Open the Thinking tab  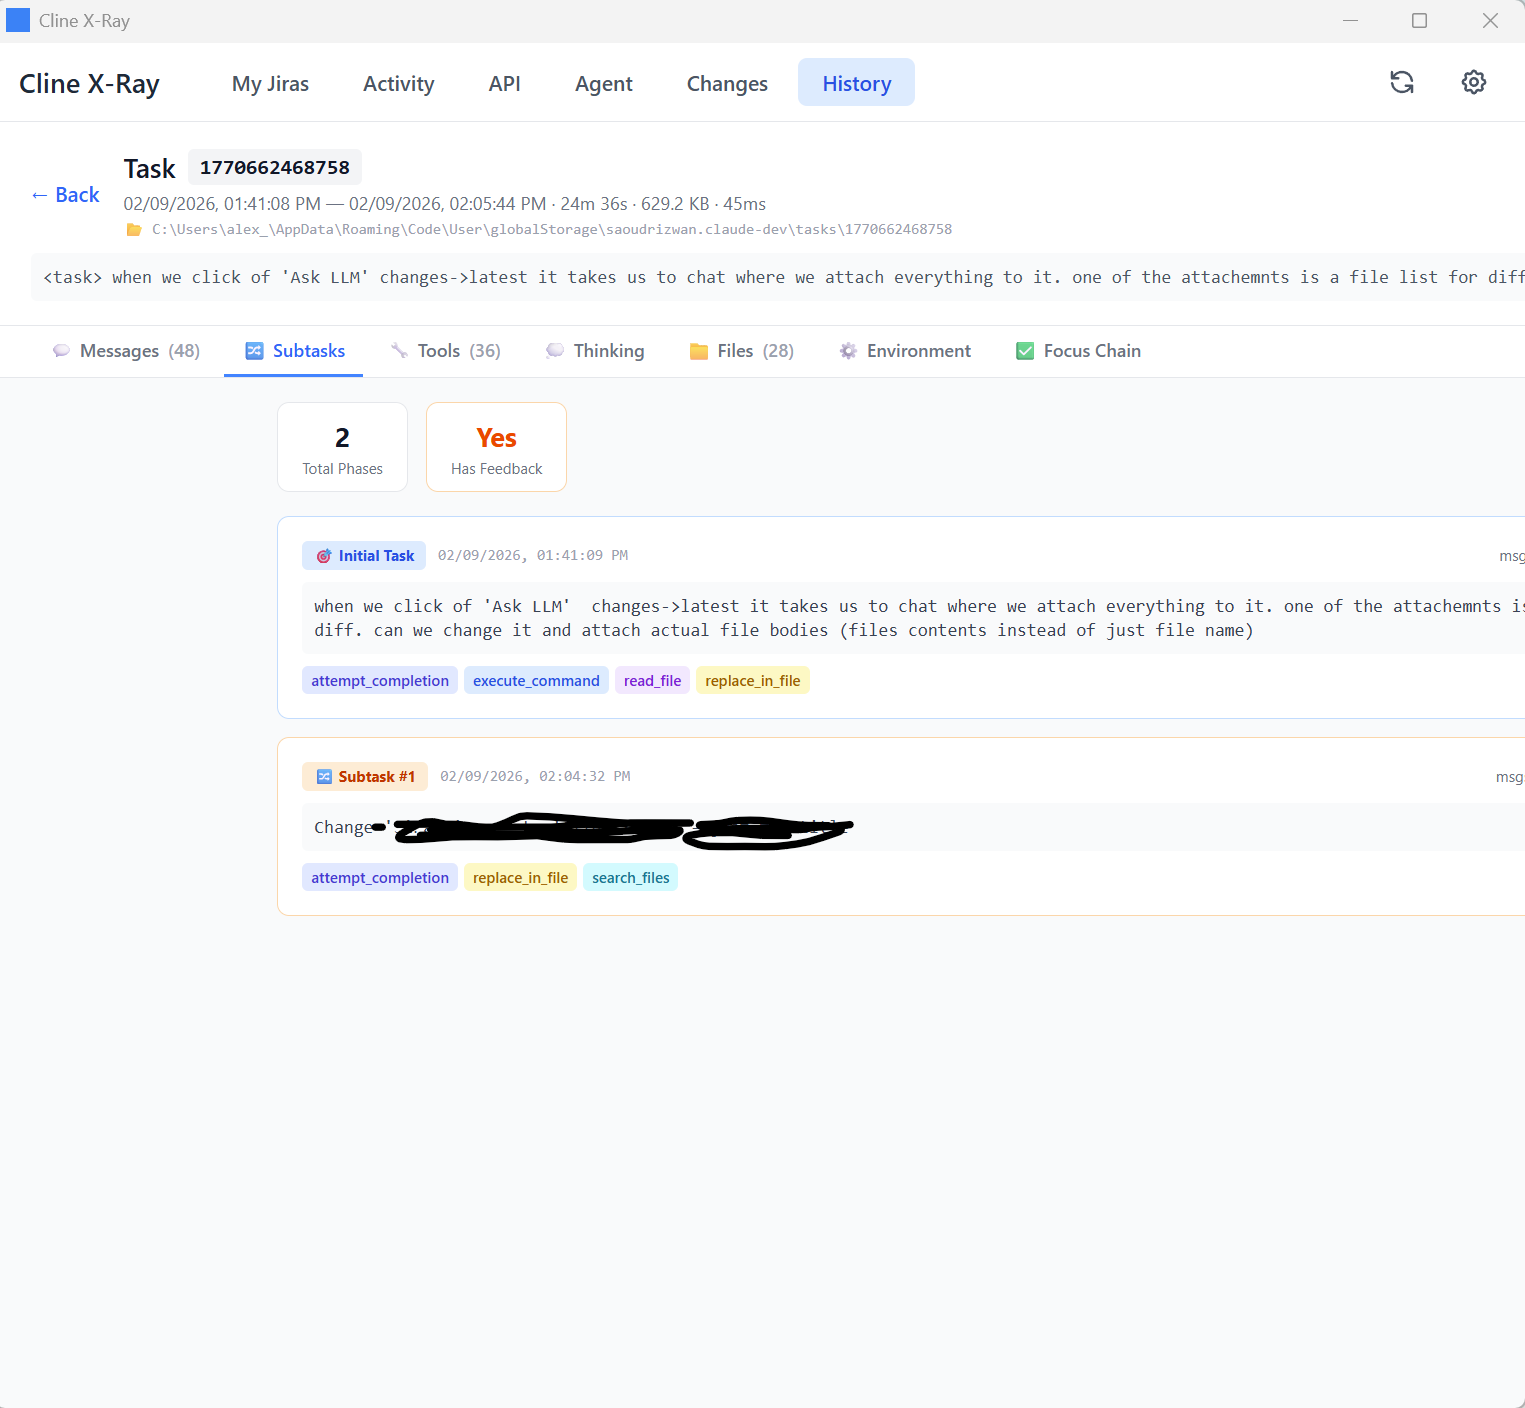point(595,351)
